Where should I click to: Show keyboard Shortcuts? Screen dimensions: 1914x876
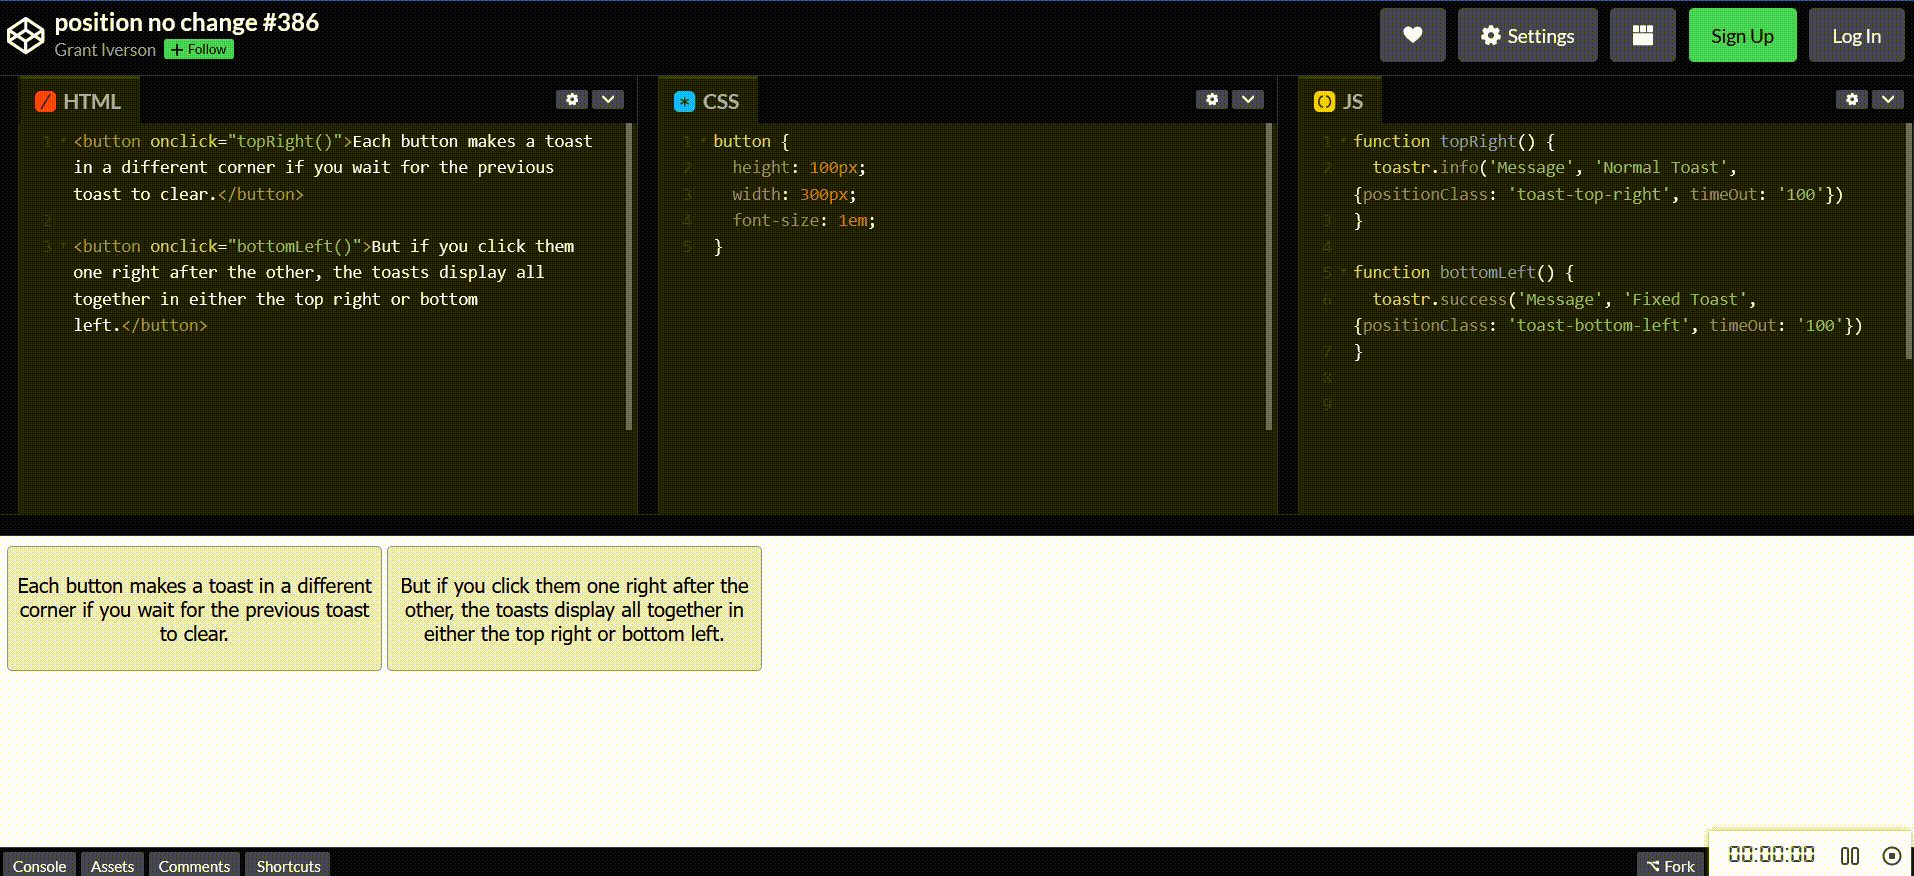point(288,865)
